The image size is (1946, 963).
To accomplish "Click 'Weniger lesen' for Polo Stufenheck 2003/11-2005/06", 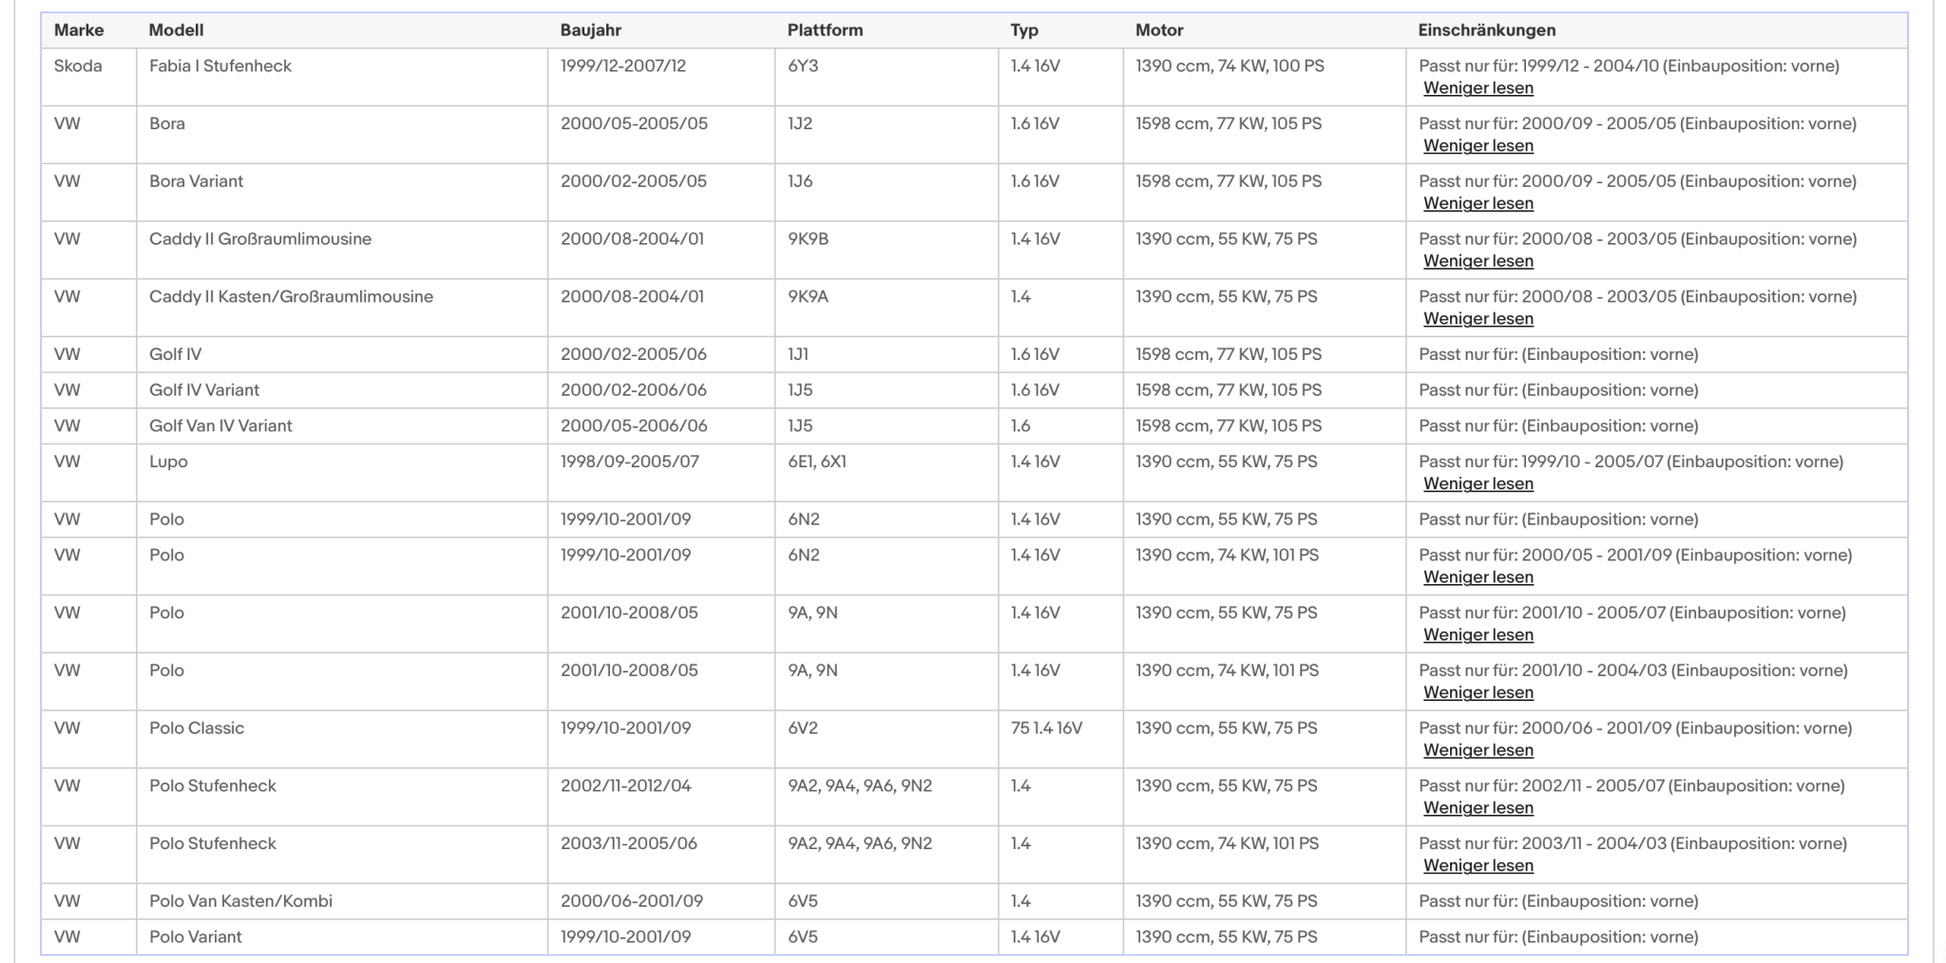I will [x=1477, y=866].
